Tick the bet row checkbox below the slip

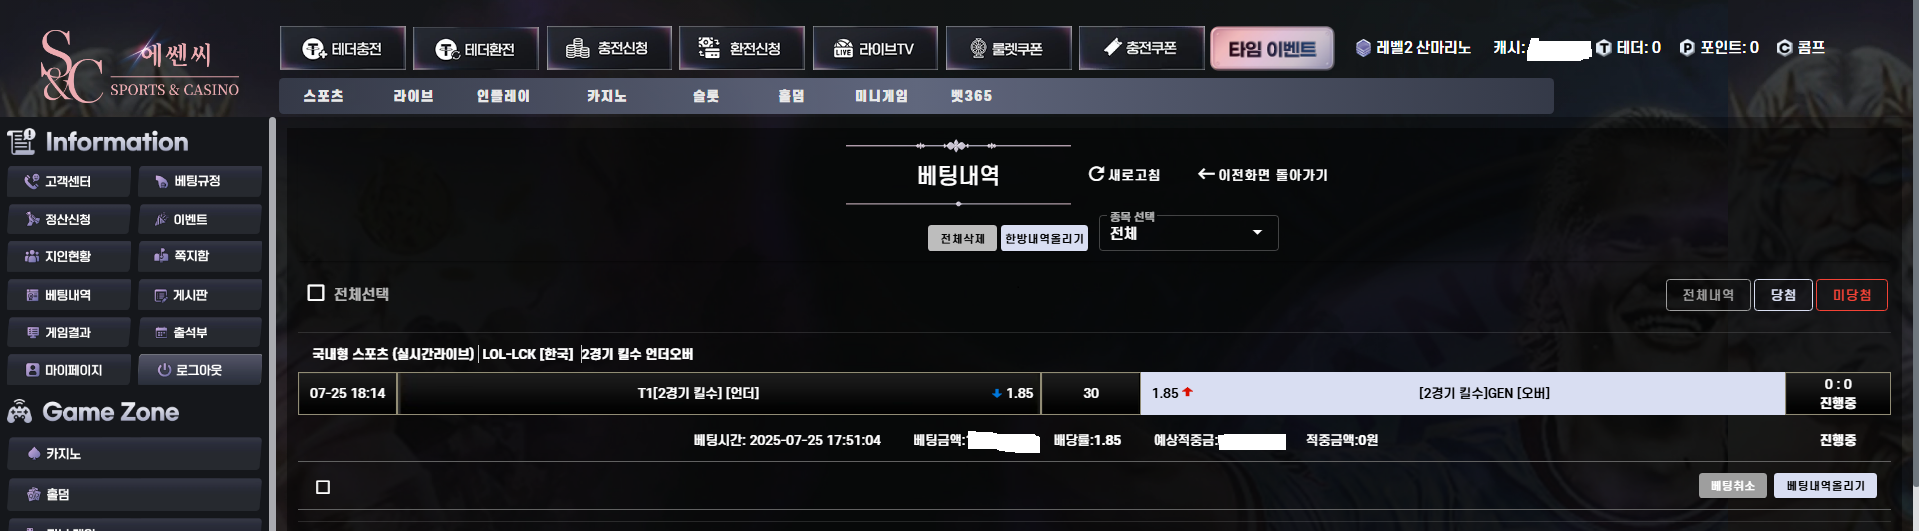click(323, 487)
